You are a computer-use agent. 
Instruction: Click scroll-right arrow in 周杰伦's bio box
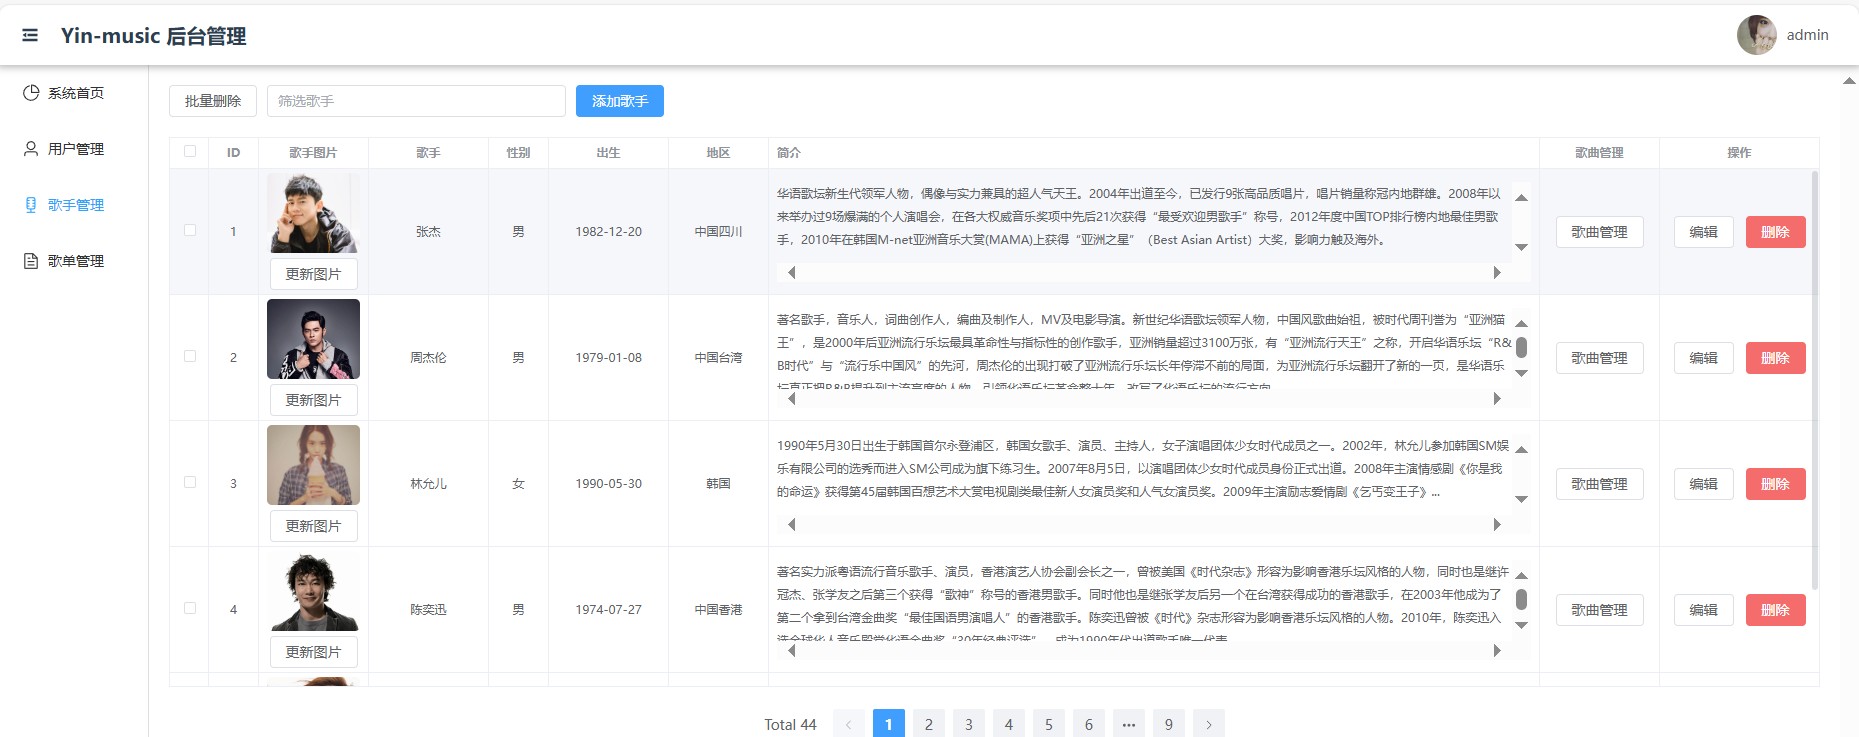click(x=1497, y=398)
